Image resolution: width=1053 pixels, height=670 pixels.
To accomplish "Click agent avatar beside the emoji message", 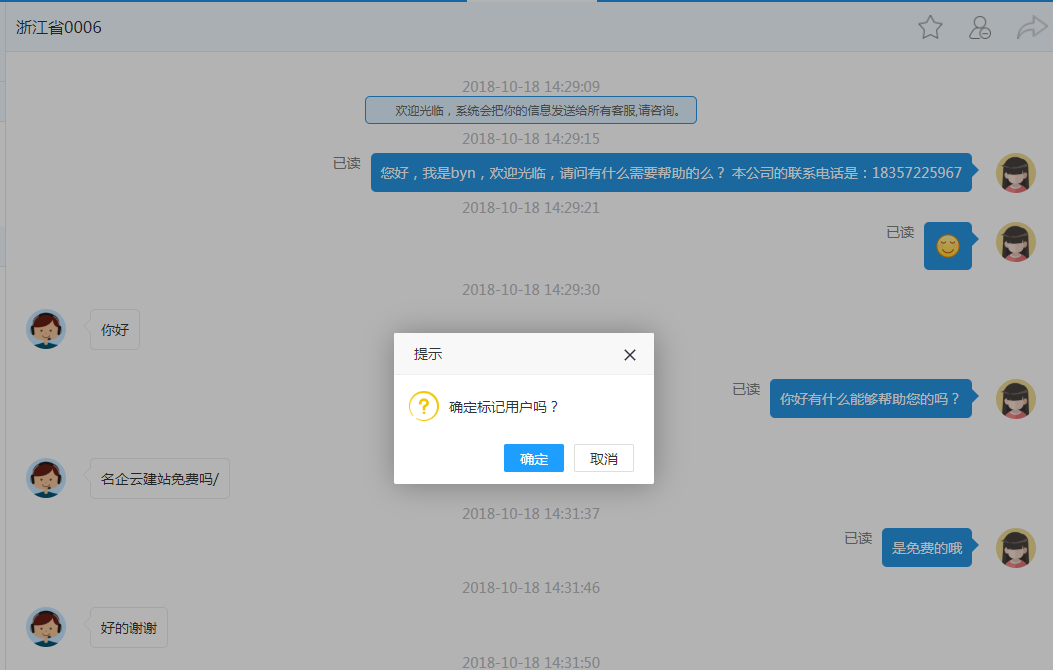I will [1015, 242].
